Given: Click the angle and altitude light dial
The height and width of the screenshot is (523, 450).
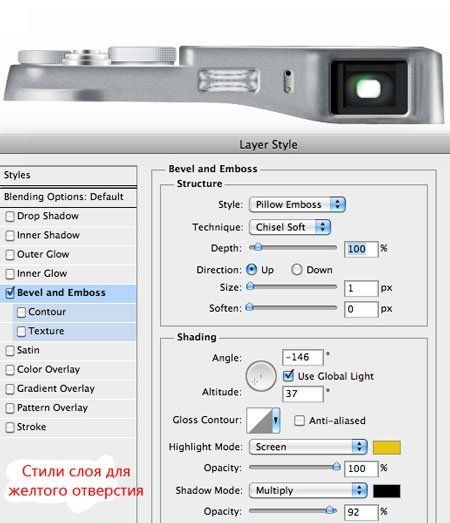Looking at the screenshot, I should [261, 376].
